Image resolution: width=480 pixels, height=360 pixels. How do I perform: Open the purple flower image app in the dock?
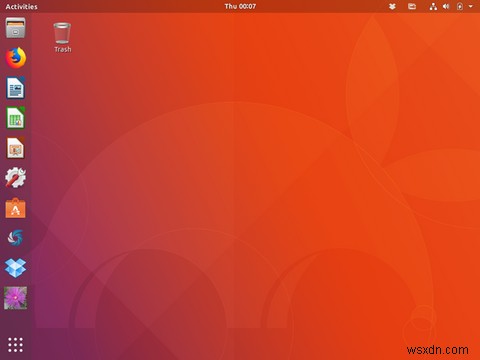pyautogui.click(x=15, y=298)
